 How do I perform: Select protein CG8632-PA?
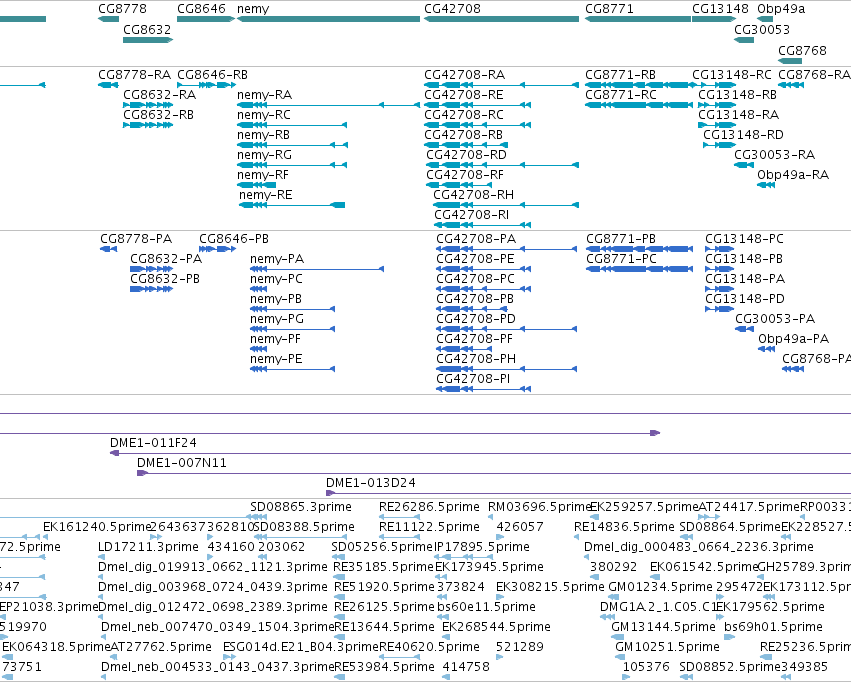click(x=151, y=269)
